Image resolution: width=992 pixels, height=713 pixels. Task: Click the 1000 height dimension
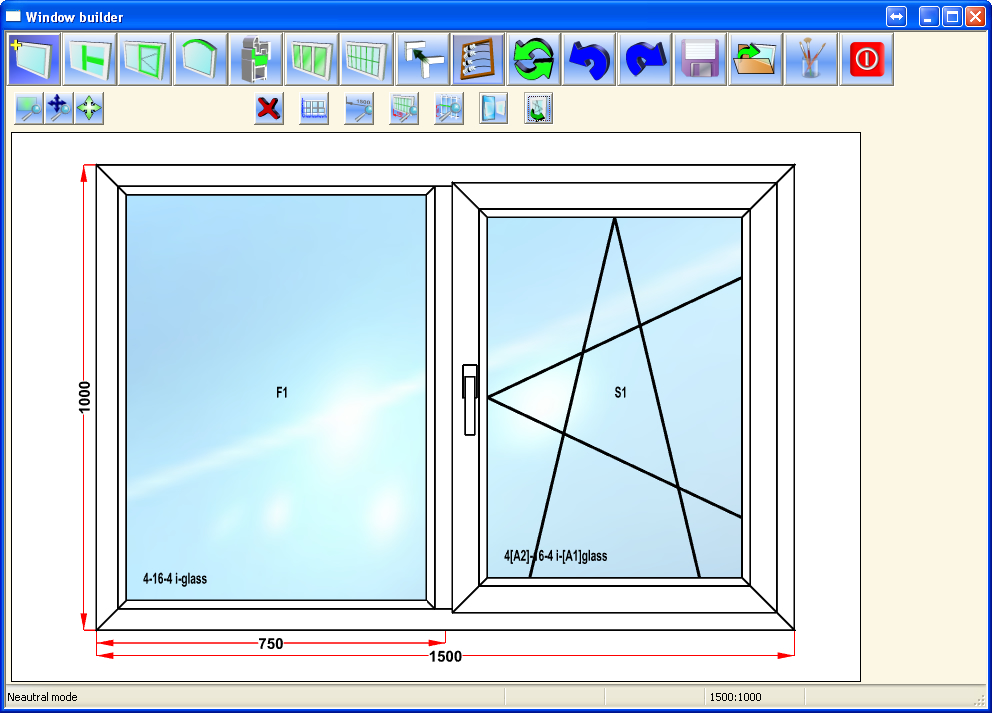[x=85, y=397]
